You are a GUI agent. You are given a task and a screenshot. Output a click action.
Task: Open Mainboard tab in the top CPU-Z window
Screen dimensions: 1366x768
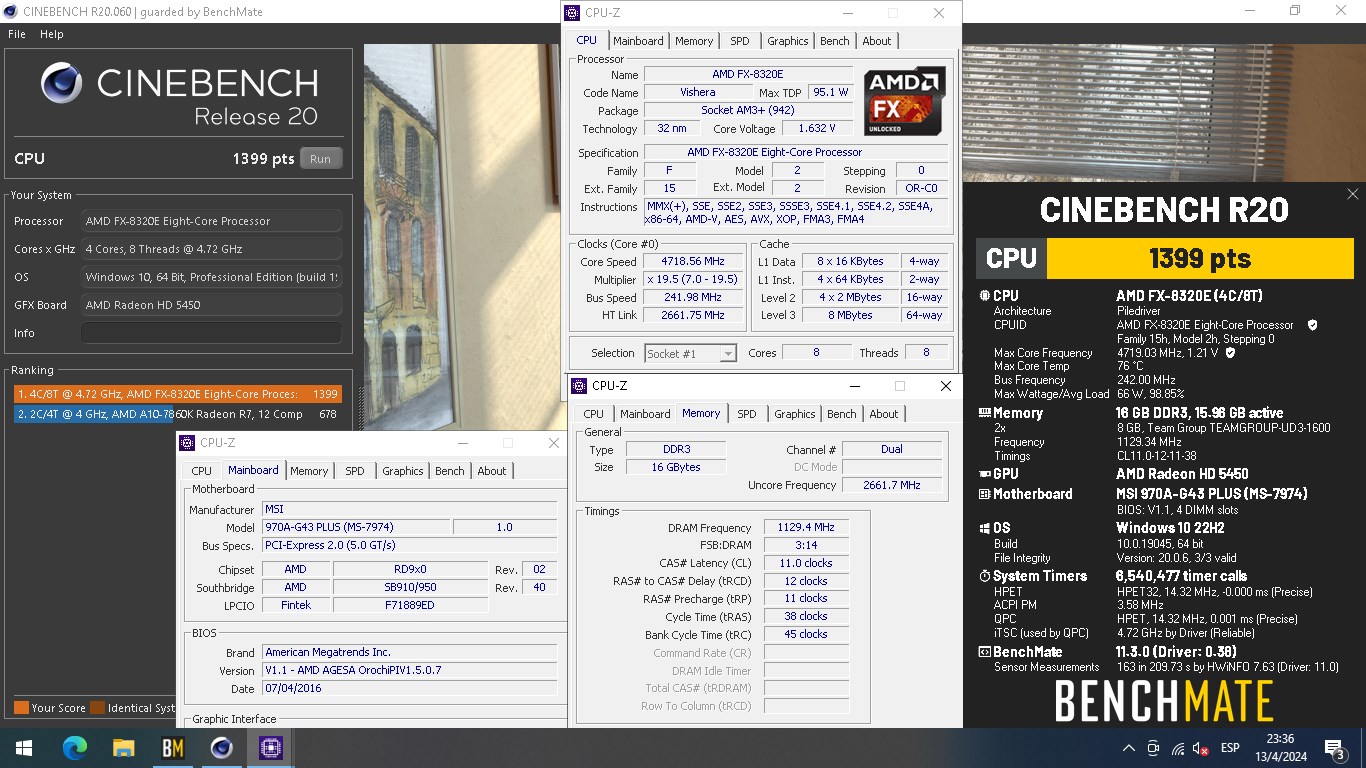pos(638,41)
